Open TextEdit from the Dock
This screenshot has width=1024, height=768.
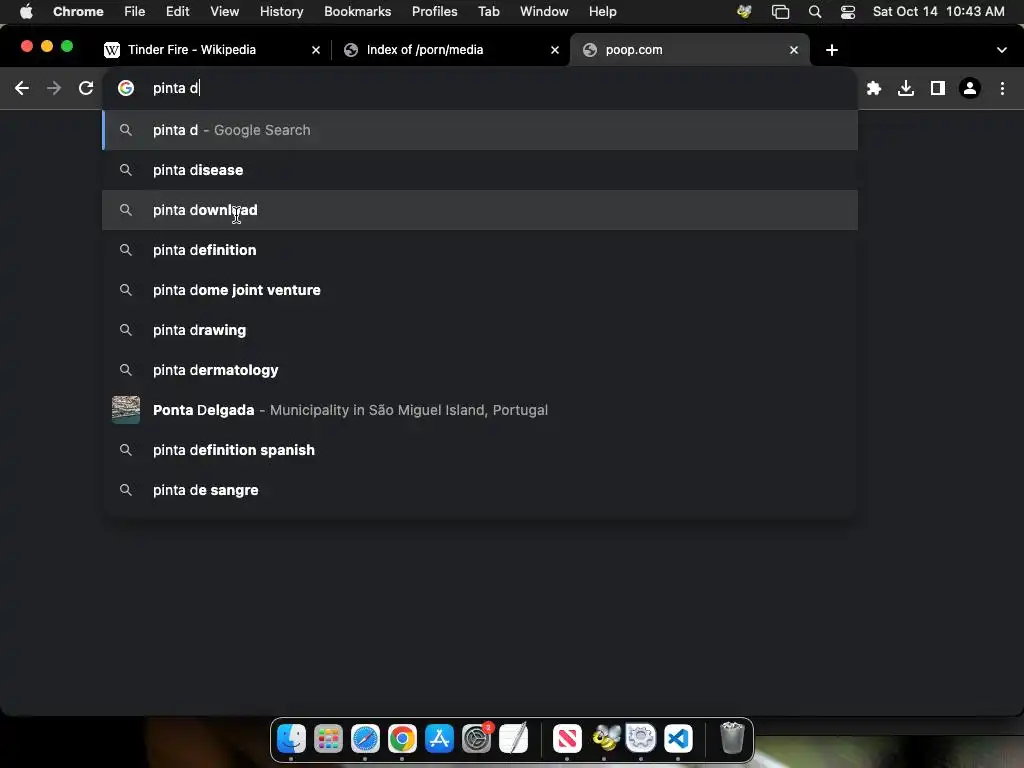513,739
